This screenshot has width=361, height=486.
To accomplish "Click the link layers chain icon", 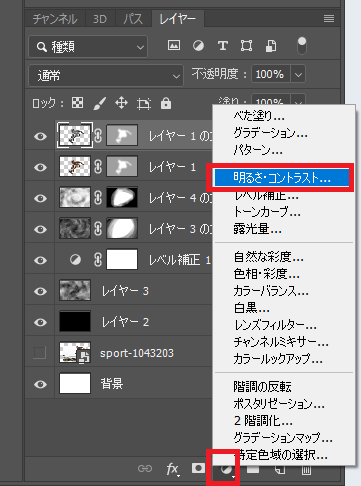I will pos(145,468).
